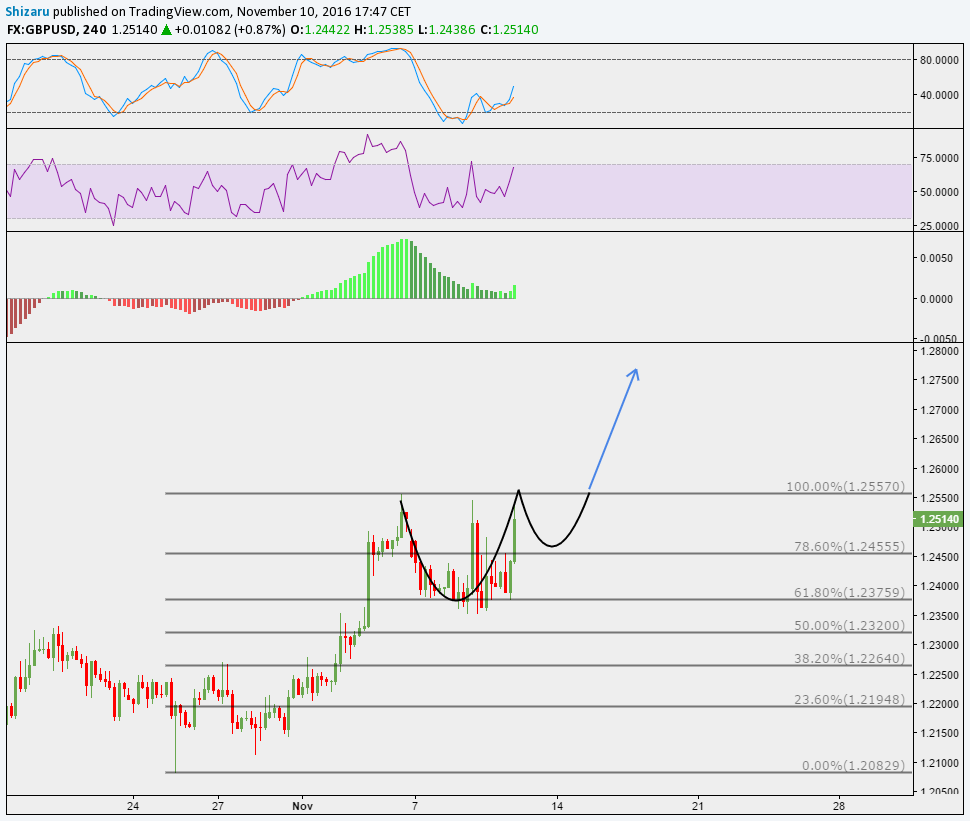Image resolution: width=970 pixels, height=821 pixels.
Task: Click the 40.0000 stochastic scale label
Action: click(x=940, y=95)
